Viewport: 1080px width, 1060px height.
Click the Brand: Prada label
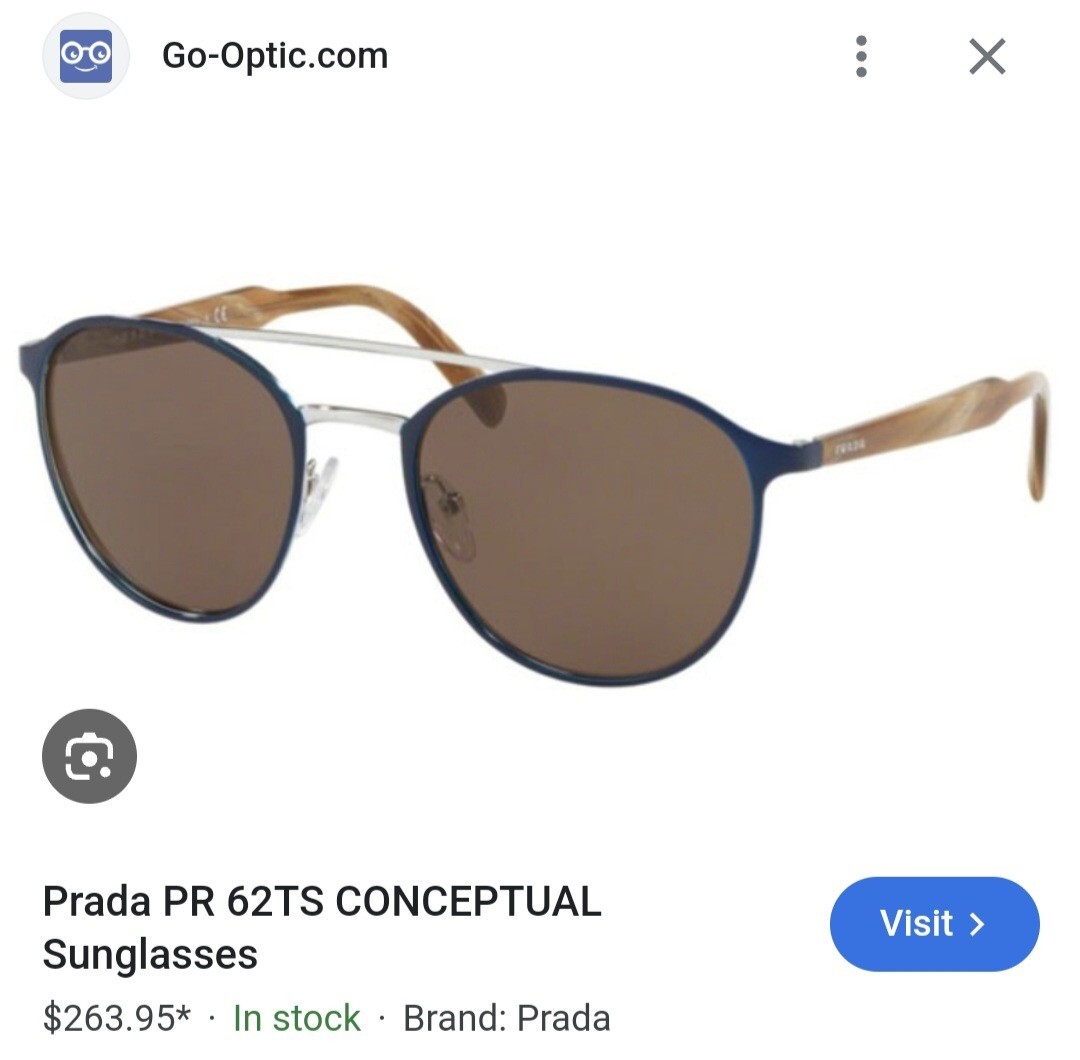tap(507, 1018)
